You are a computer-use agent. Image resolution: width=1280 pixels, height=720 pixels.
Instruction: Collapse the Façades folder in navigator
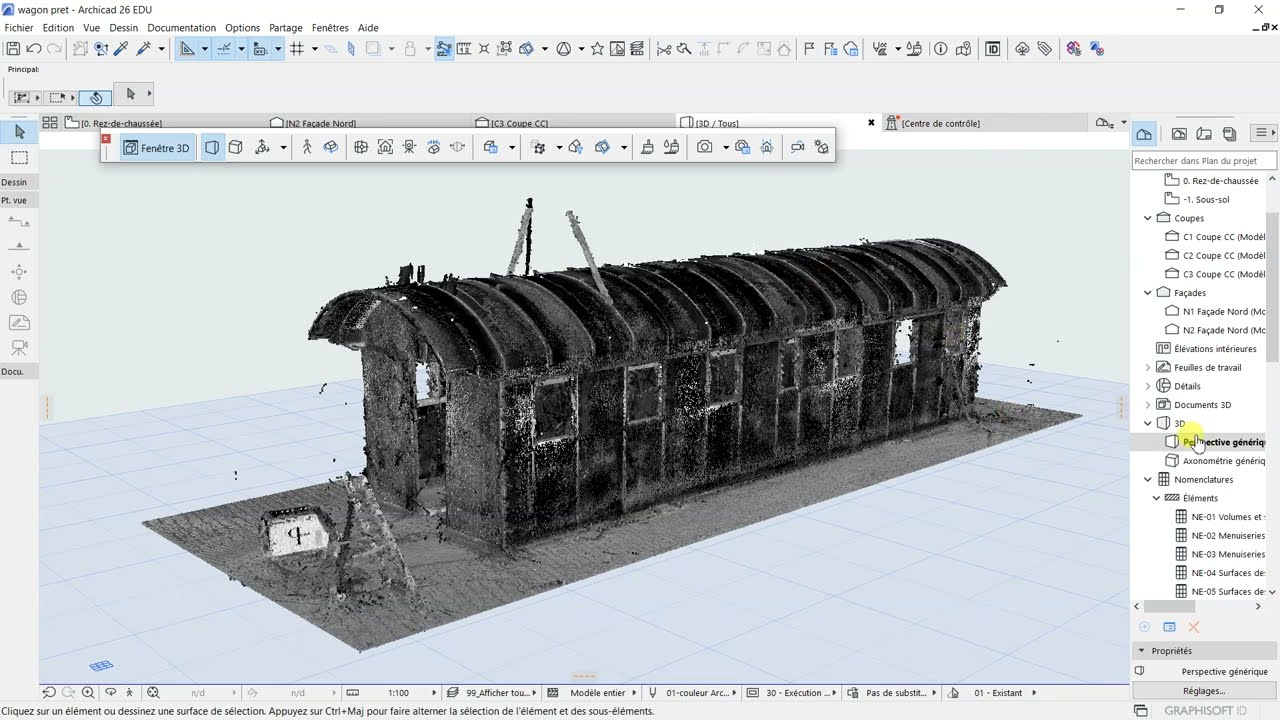pyautogui.click(x=1148, y=293)
